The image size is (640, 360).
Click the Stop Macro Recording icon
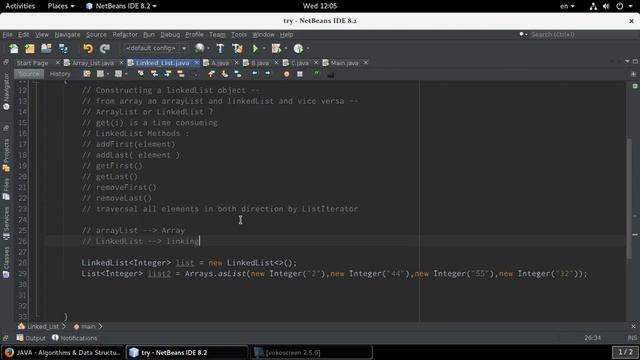(x=300, y=74)
